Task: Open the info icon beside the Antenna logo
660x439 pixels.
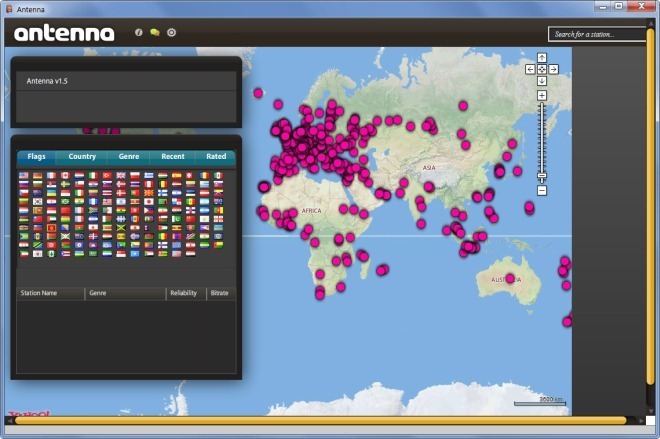Action: point(138,32)
